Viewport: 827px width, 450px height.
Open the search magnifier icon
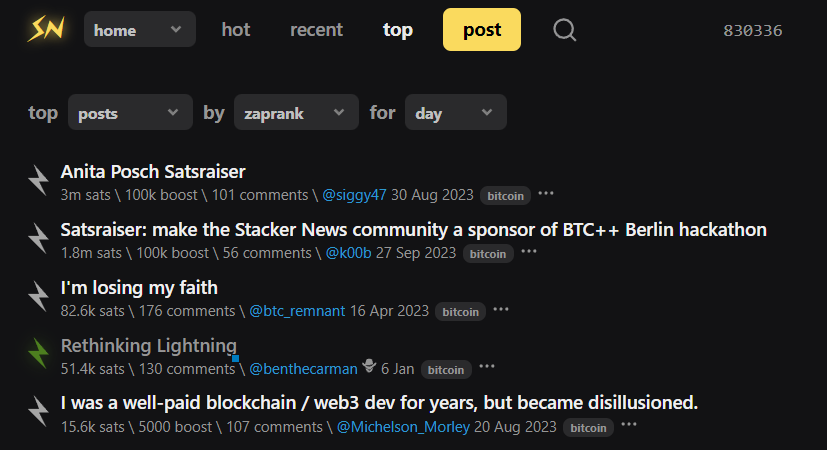(x=564, y=30)
